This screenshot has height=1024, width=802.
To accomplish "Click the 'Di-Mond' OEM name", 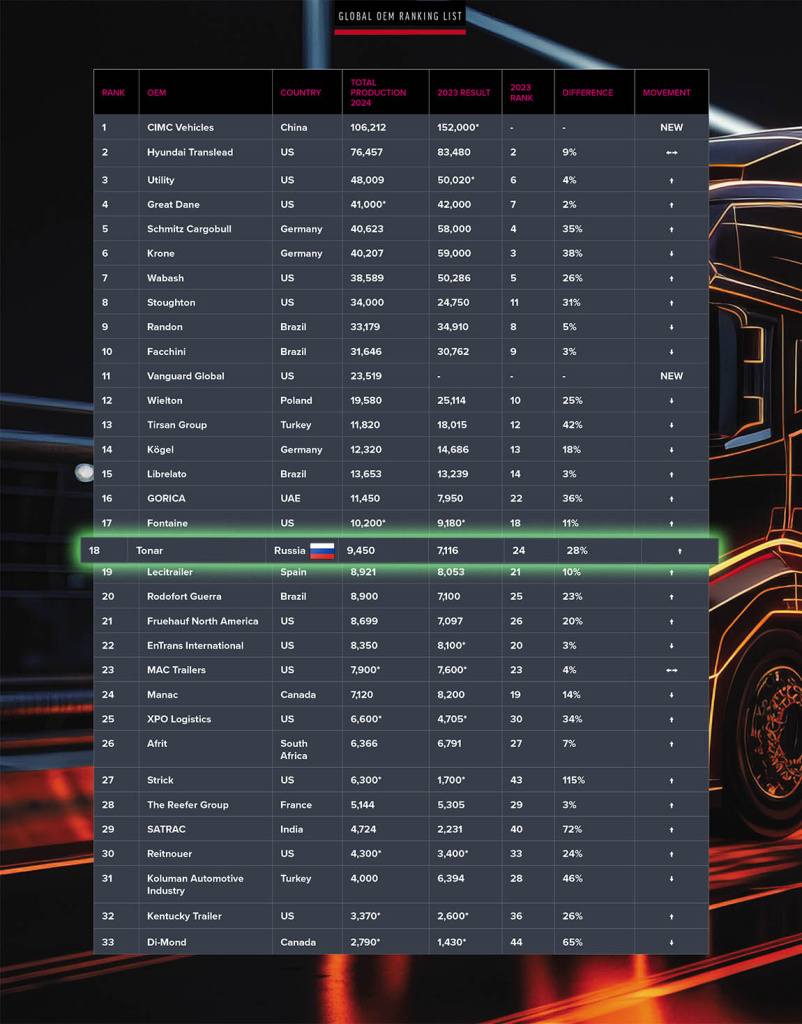I will 167,942.
